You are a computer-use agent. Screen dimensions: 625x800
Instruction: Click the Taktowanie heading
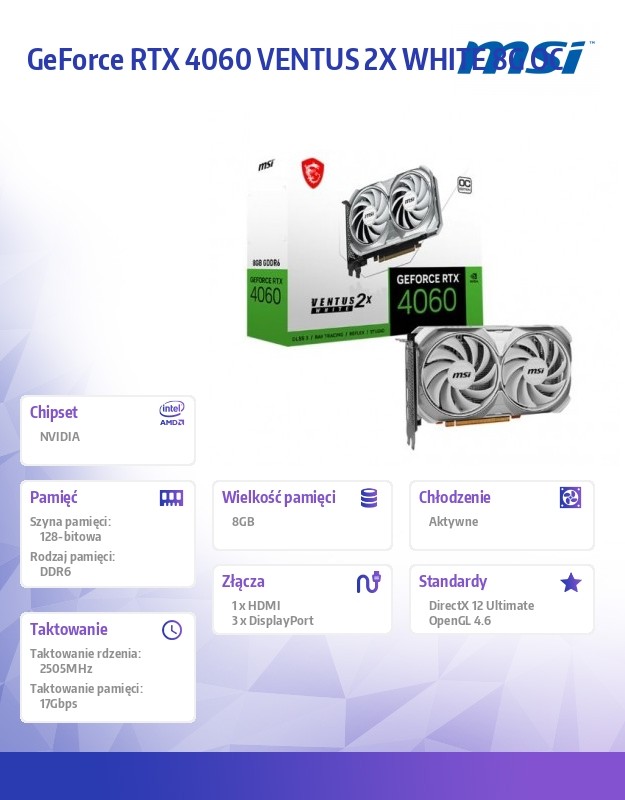coord(68,629)
